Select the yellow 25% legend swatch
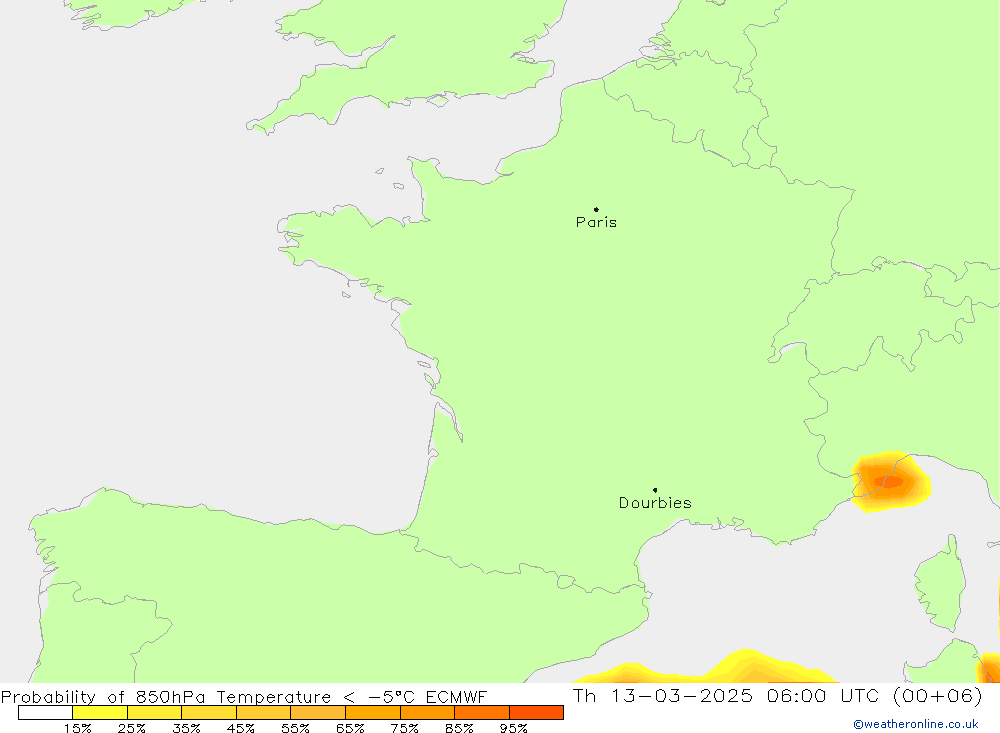This screenshot has height=733, width=1000. point(154,713)
